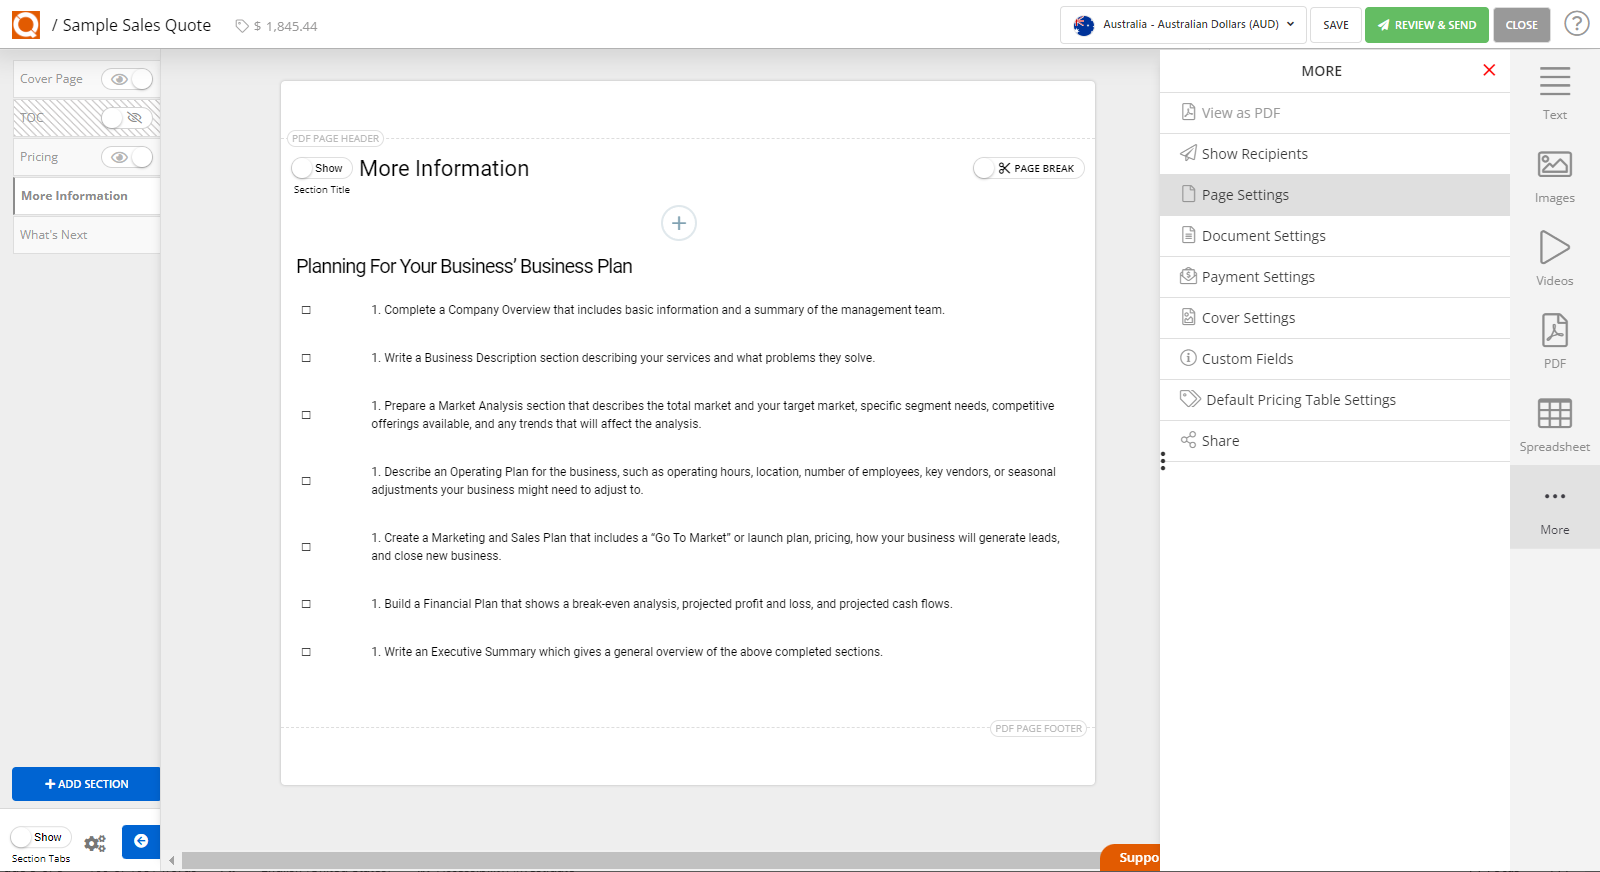Viewport: 1600px width, 872px height.
Task: Open the Australian Dollars currency dropdown
Action: point(1183,24)
